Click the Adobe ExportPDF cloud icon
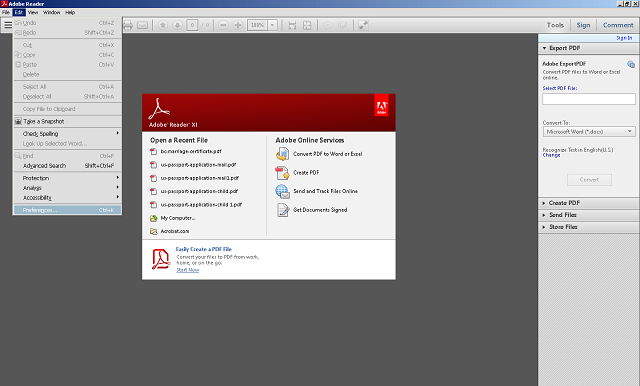The image size is (640, 386). 631,64
